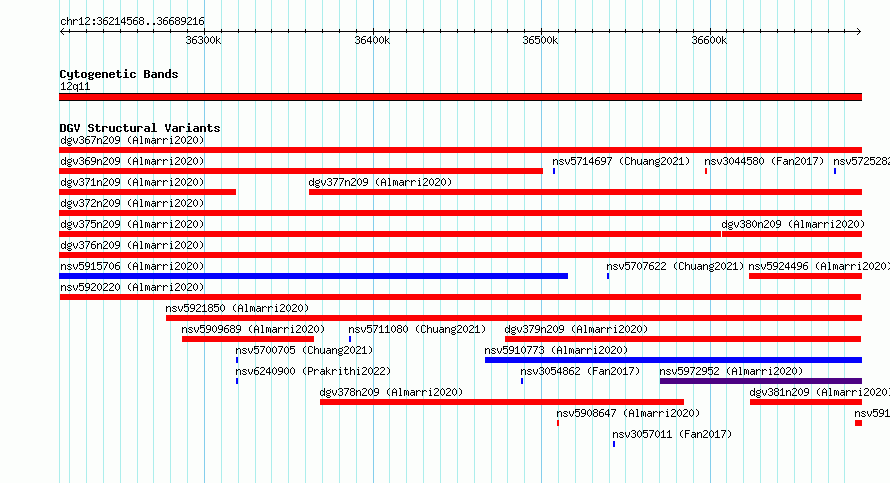This screenshot has height=483, width=890.
Task: Click nsv5714697 (Chuang2021) label
Action: coord(621,161)
